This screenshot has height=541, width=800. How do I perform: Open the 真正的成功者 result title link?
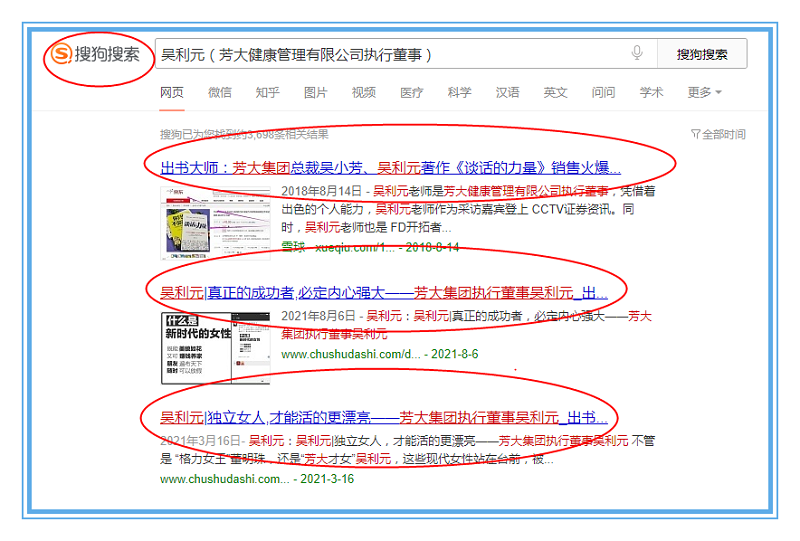point(384,293)
